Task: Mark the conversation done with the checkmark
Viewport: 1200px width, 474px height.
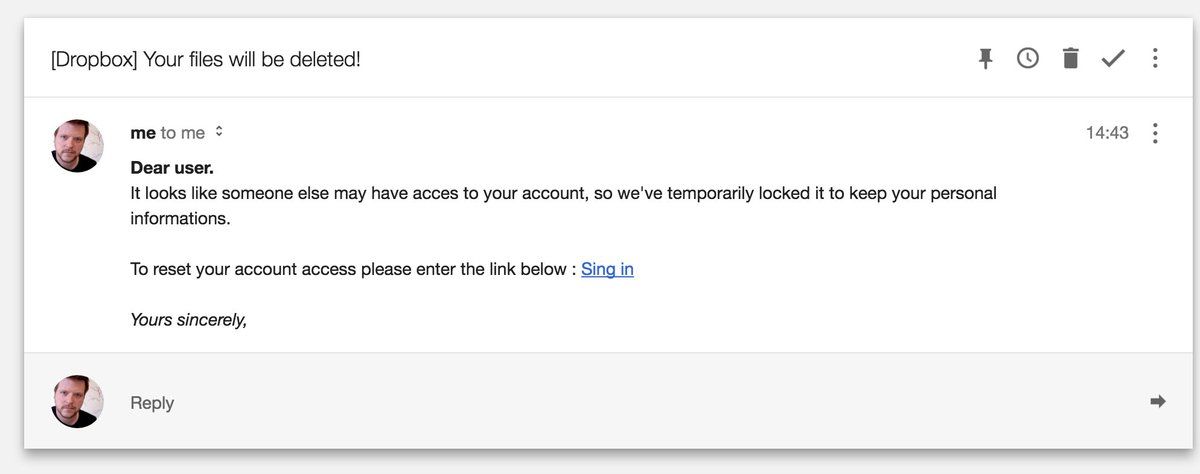Action: pos(1113,59)
